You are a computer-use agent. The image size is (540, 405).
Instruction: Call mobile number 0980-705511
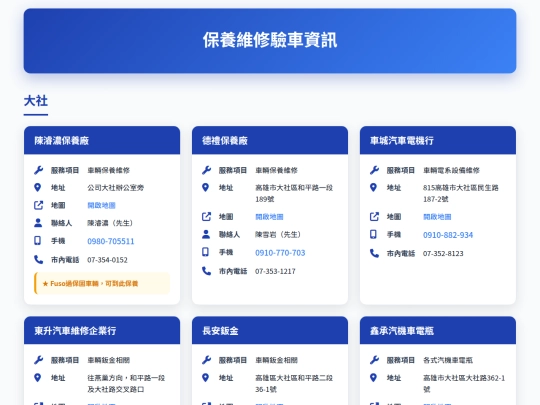click(111, 241)
